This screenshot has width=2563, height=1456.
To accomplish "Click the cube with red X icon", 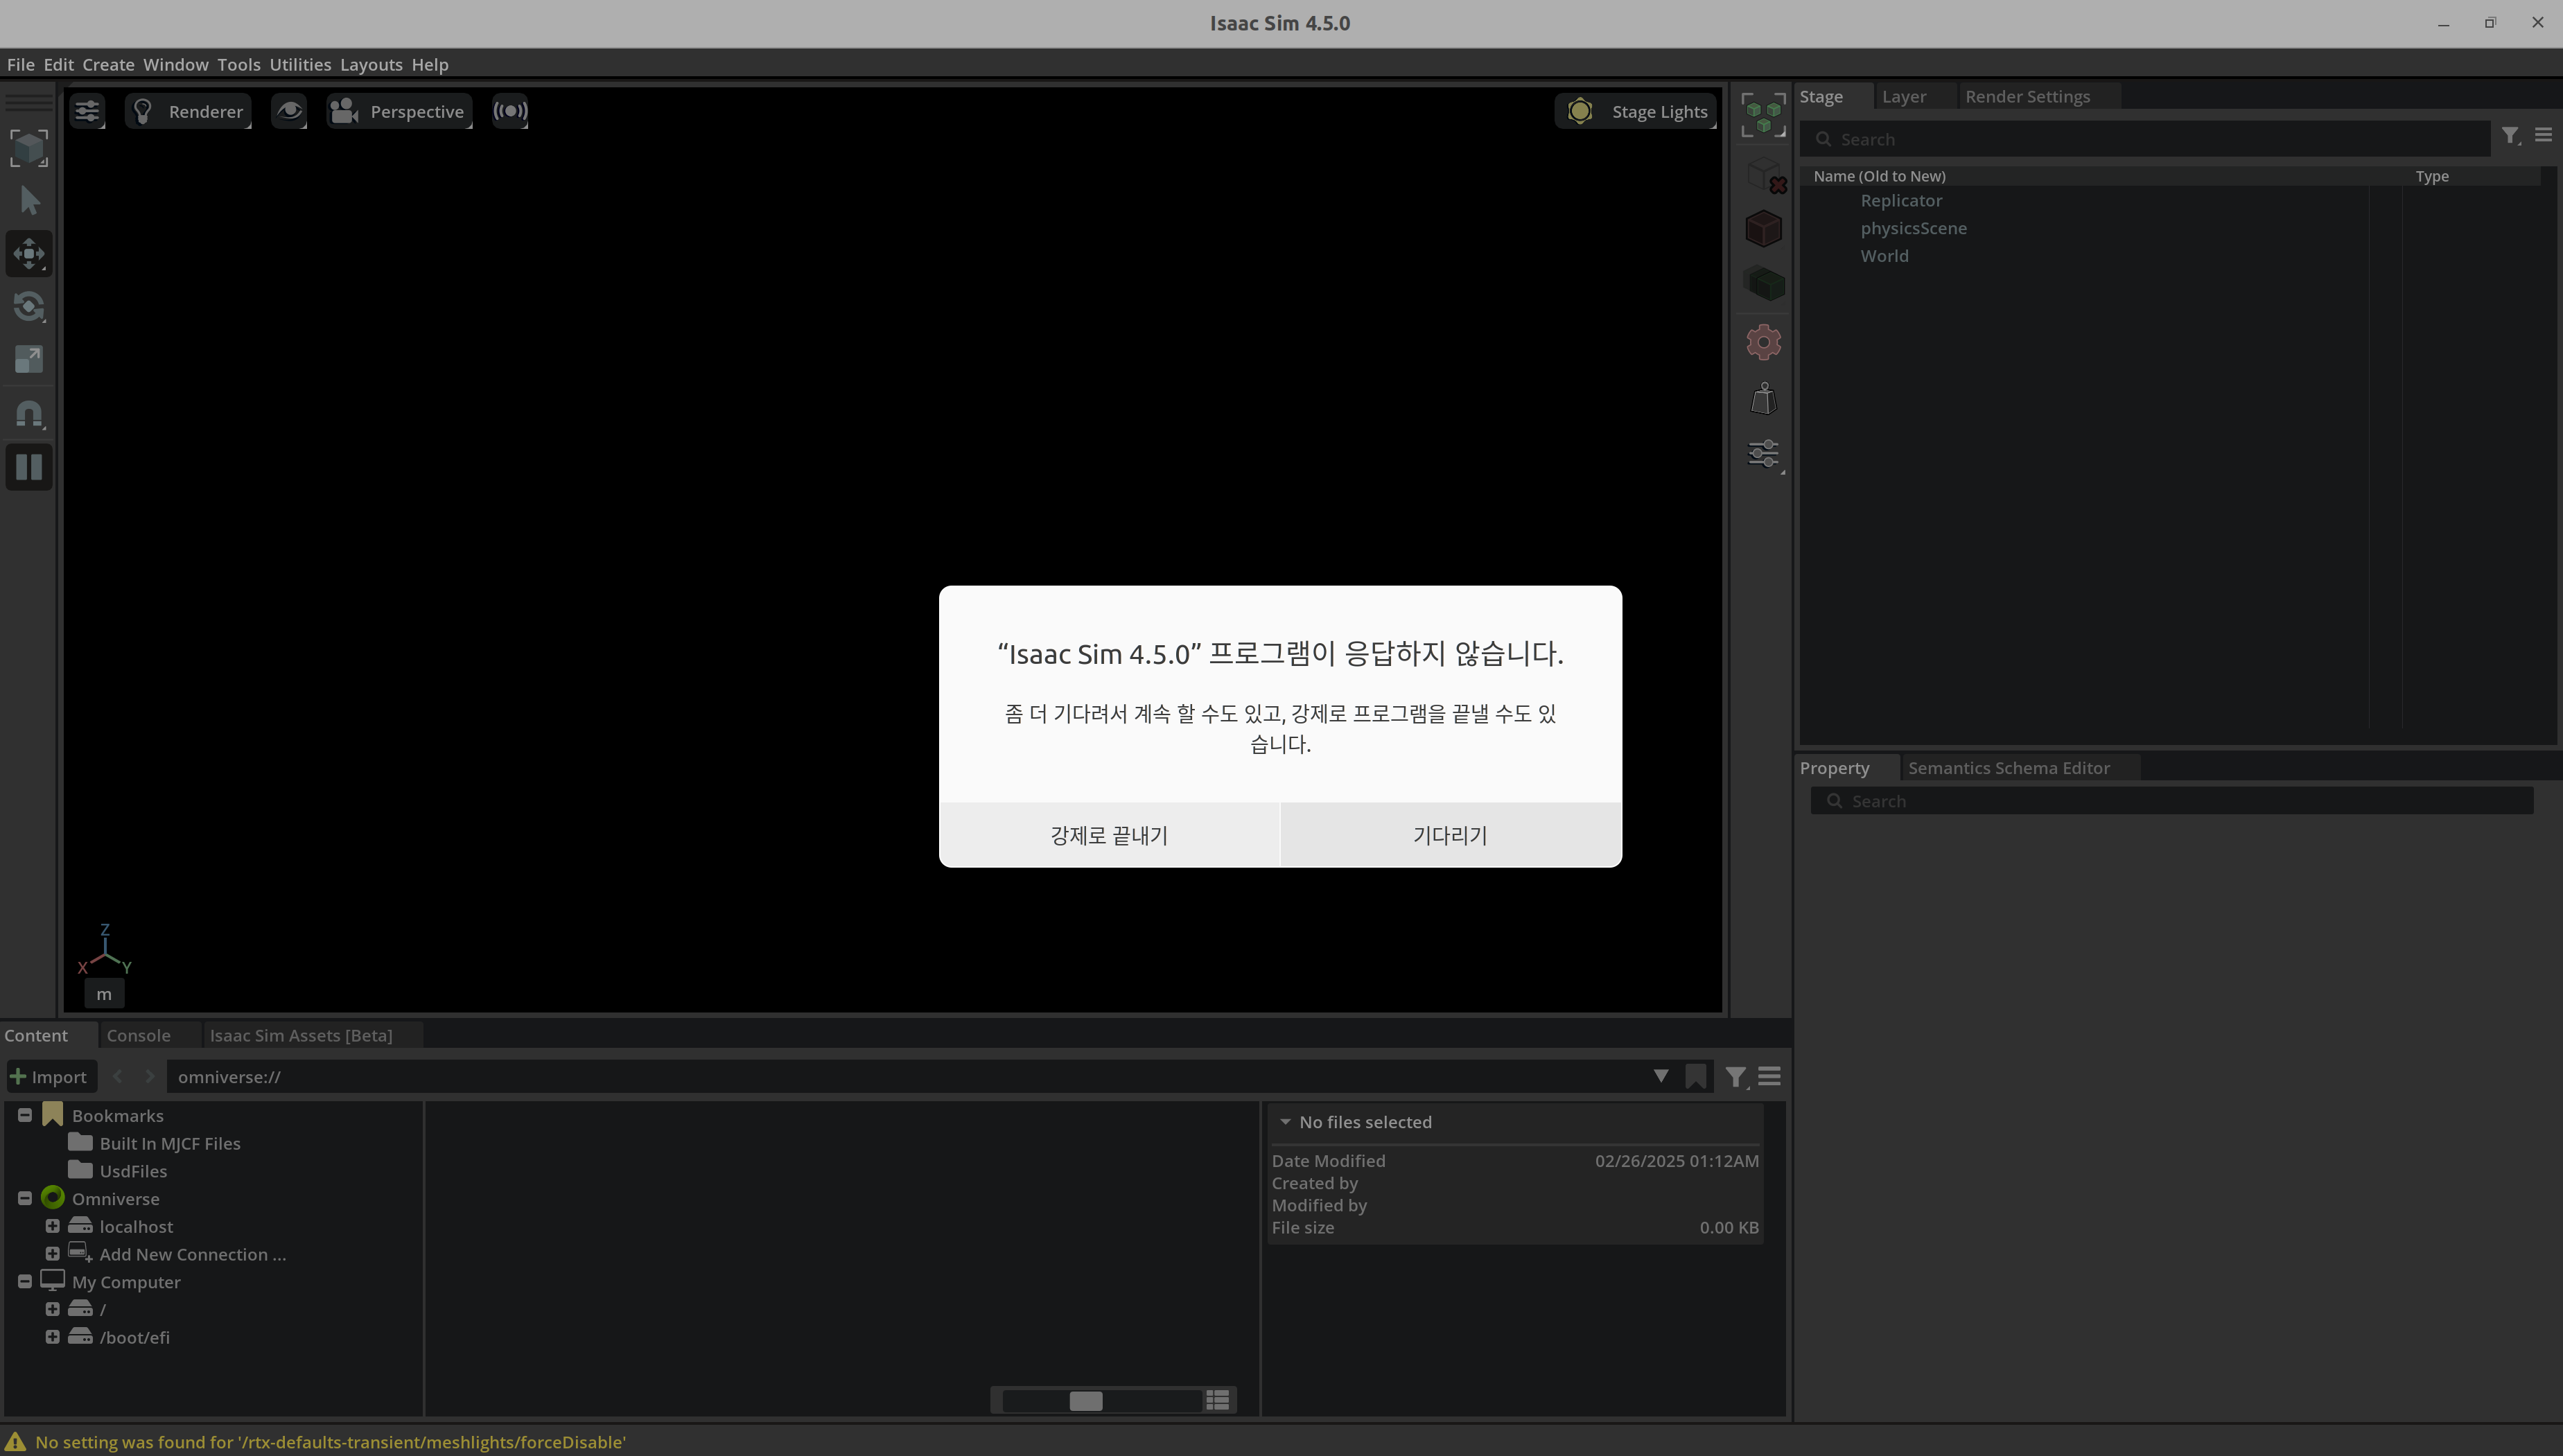I will (1765, 176).
